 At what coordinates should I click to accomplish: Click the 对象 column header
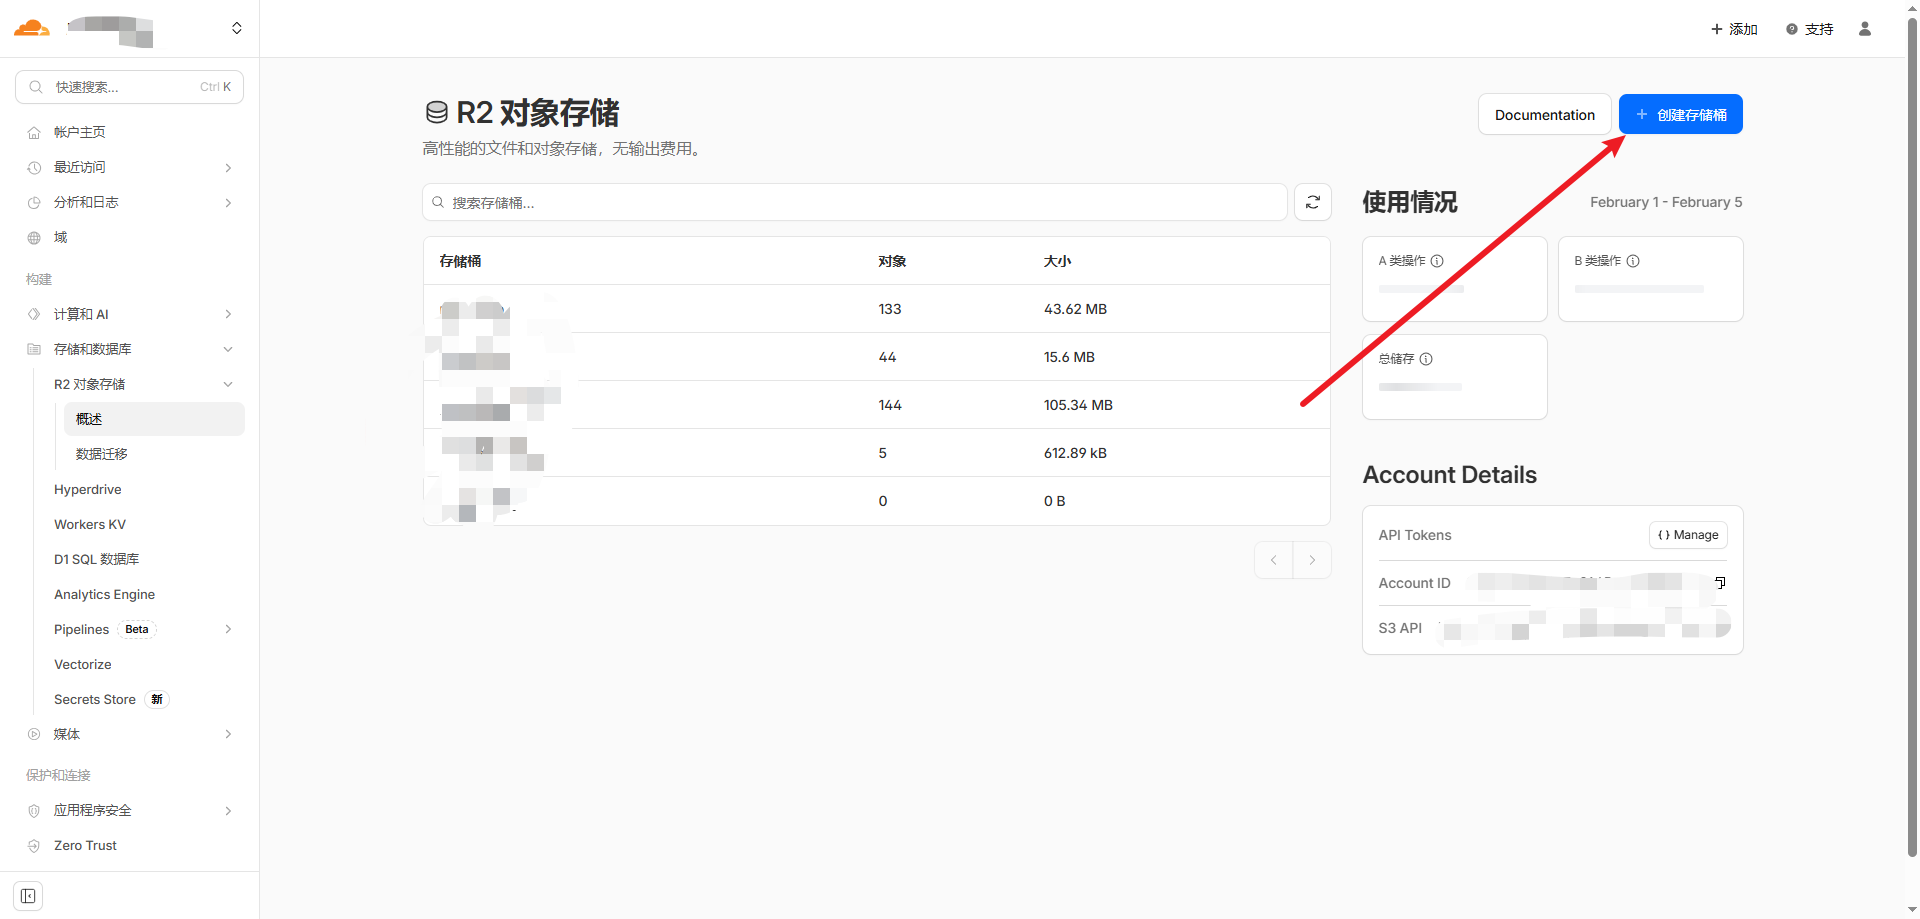[x=892, y=261]
